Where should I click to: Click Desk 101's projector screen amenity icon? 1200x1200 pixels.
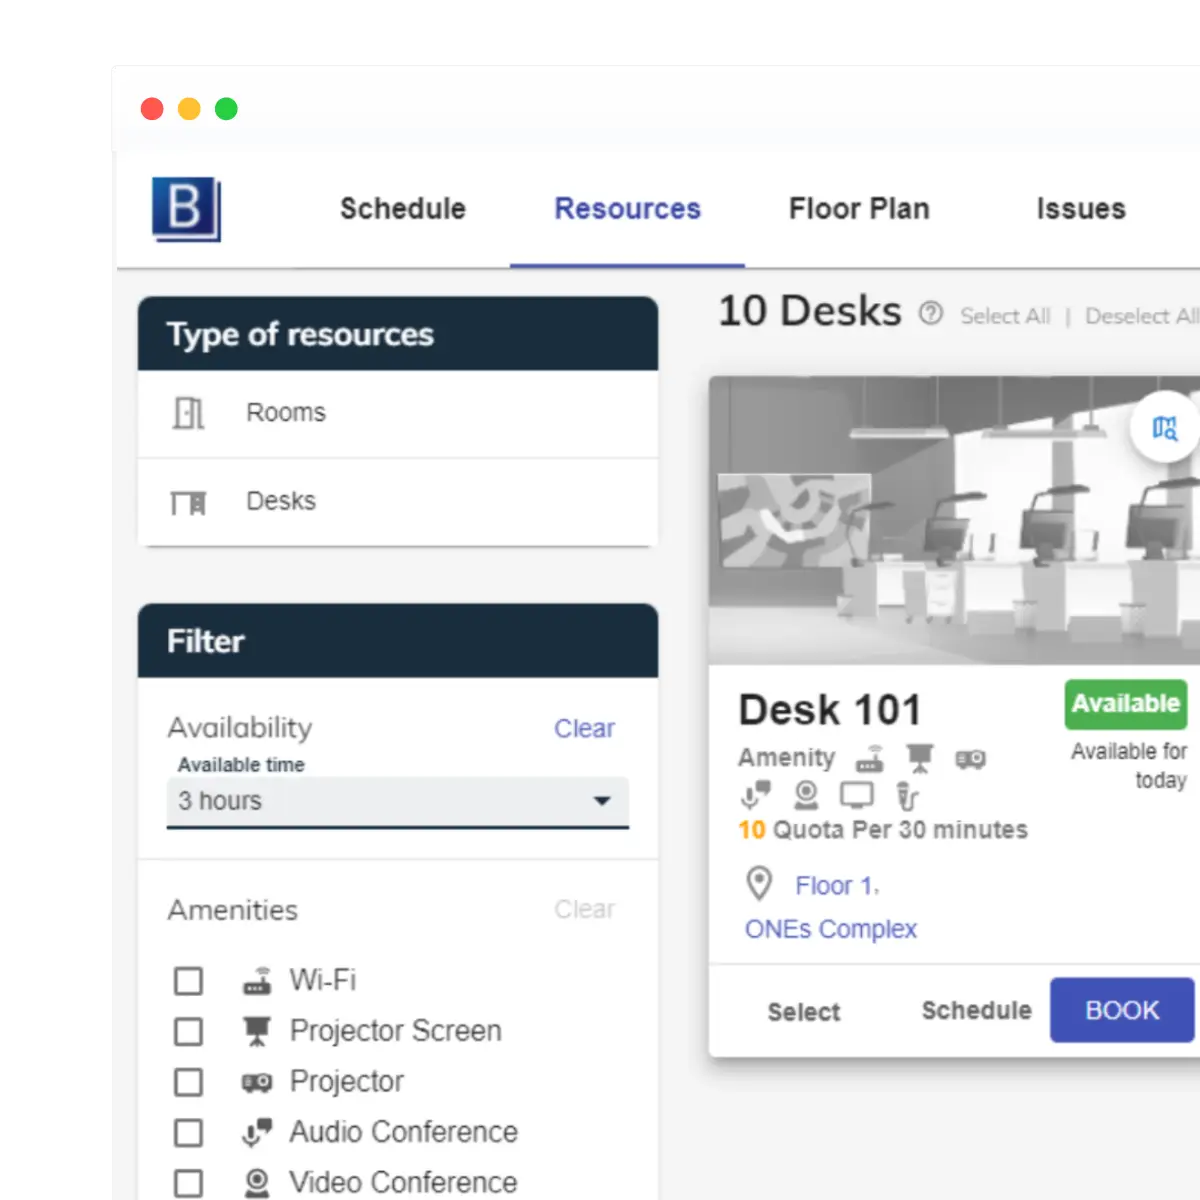pyautogui.click(x=920, y=757)
